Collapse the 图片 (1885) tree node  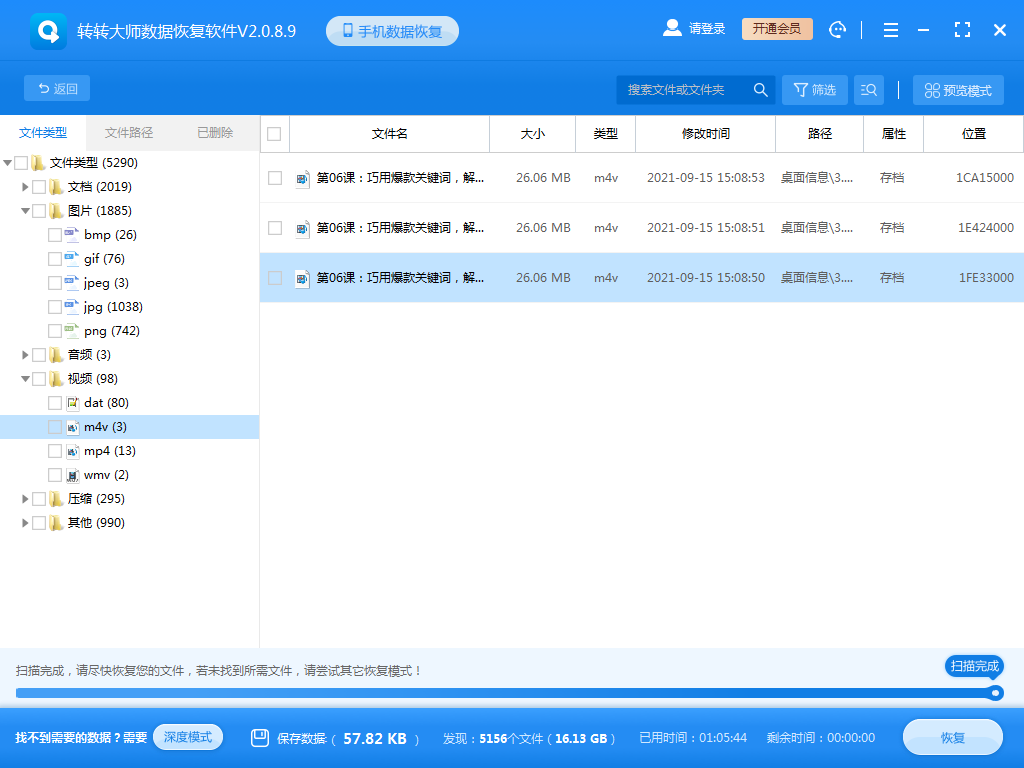point(25,210)
